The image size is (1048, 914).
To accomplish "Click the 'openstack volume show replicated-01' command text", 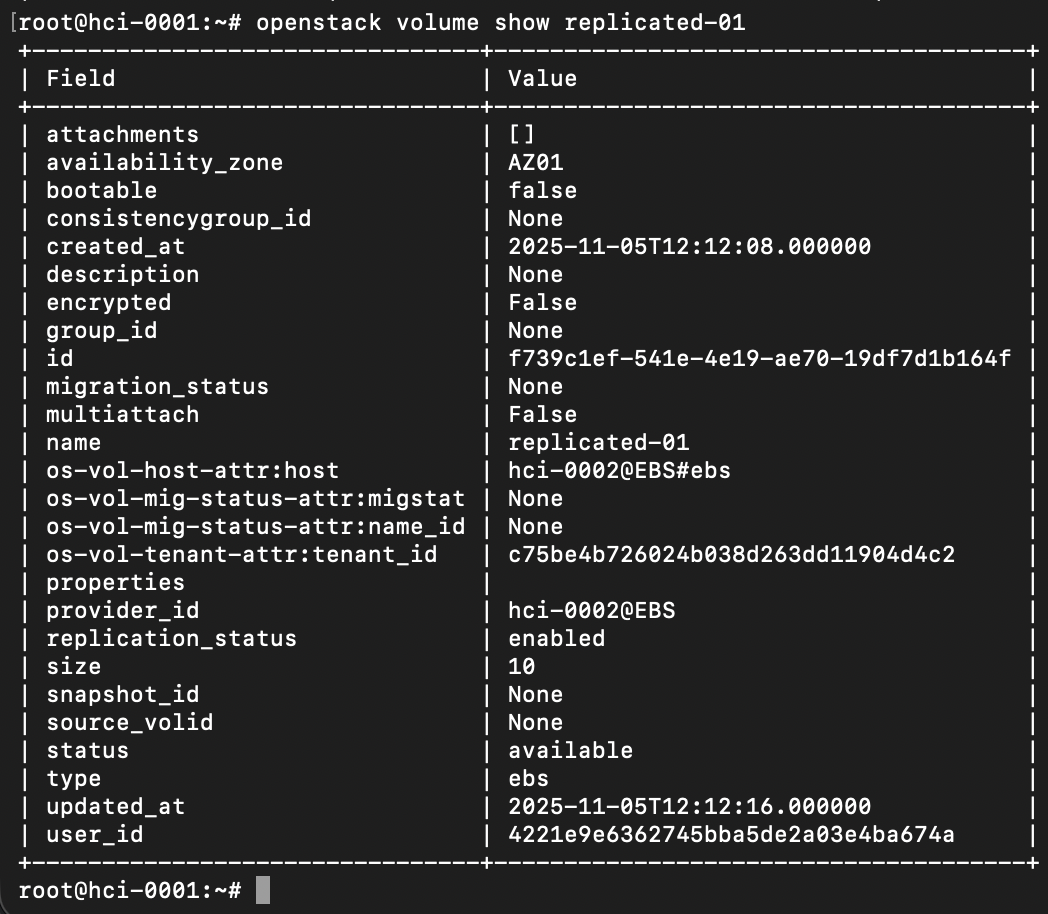I will click(x=500, y=22).
